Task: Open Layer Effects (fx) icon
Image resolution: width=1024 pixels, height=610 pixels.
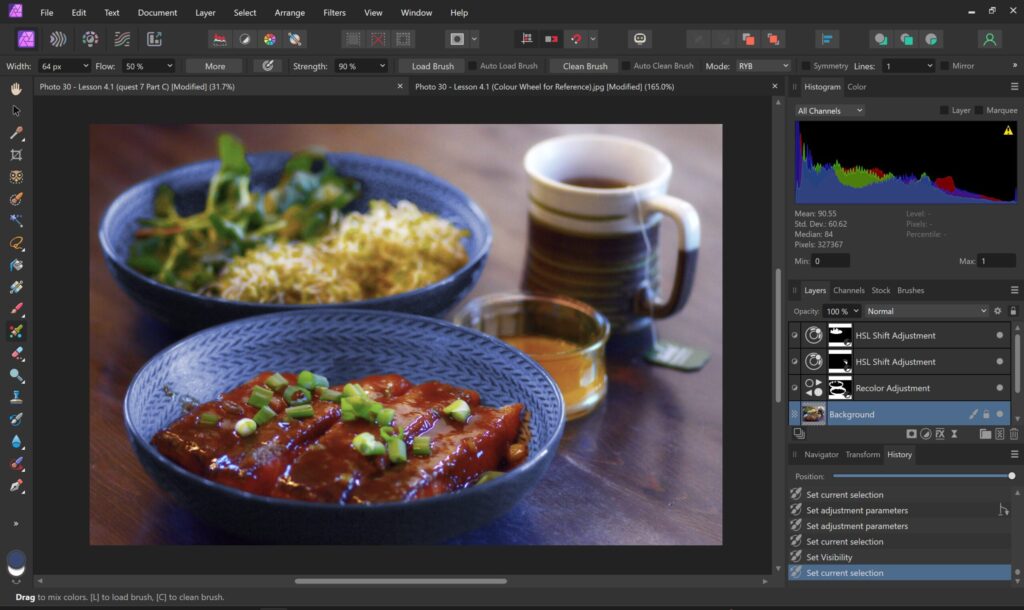Action: click(941, 434)
